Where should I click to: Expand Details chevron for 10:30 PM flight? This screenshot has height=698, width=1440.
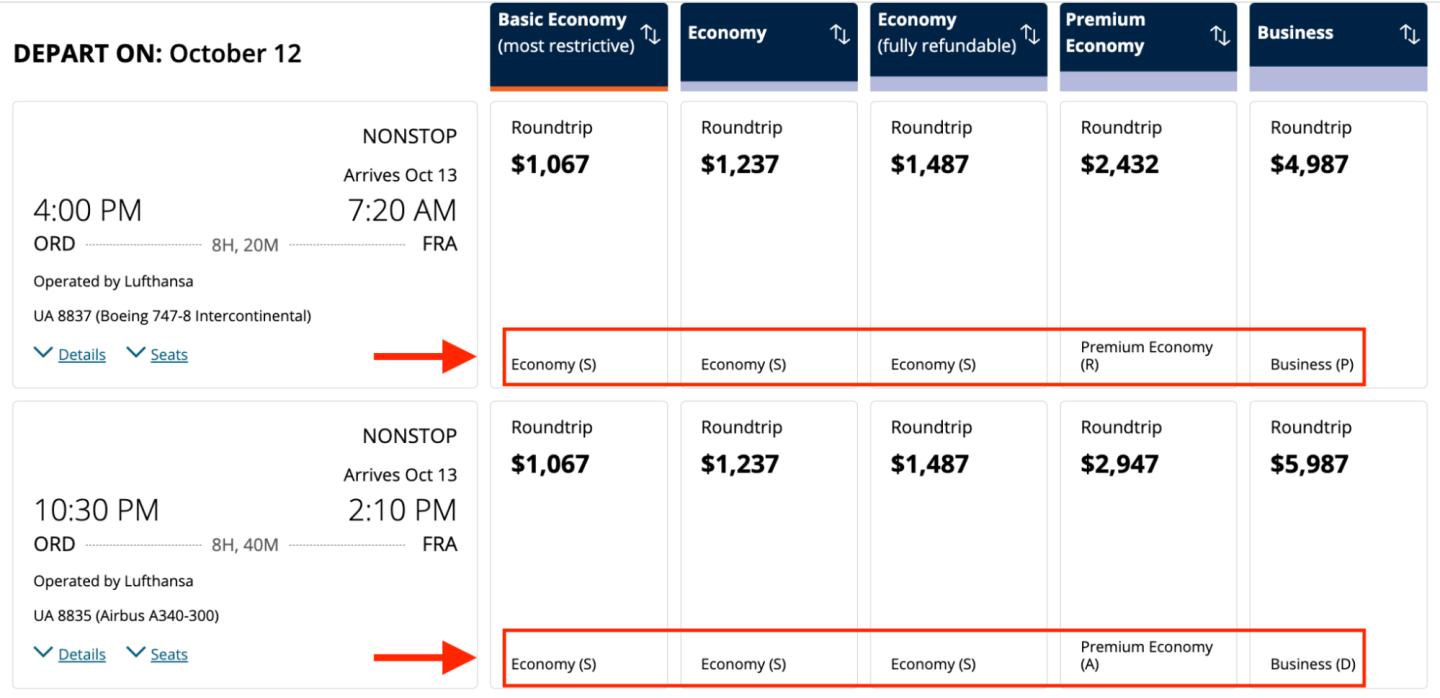[43, 653]
